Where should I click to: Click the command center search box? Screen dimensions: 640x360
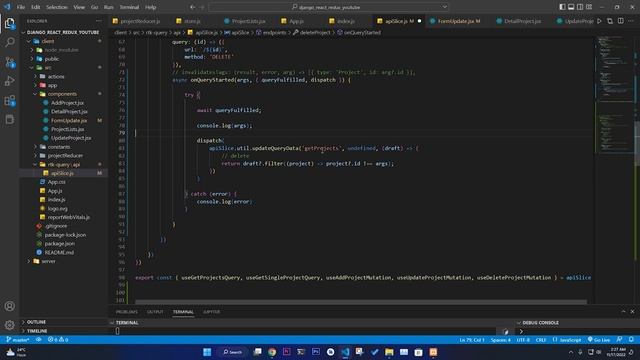329,7
